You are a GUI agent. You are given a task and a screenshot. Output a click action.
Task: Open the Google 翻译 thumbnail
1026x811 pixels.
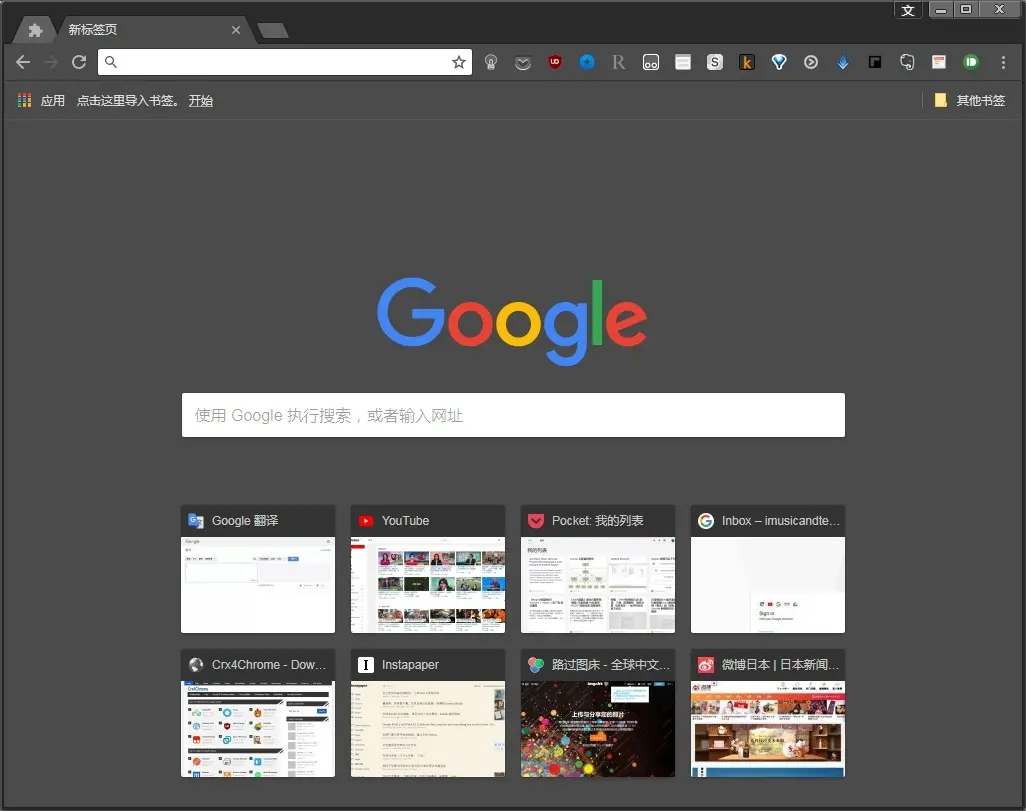coord(258,569)
